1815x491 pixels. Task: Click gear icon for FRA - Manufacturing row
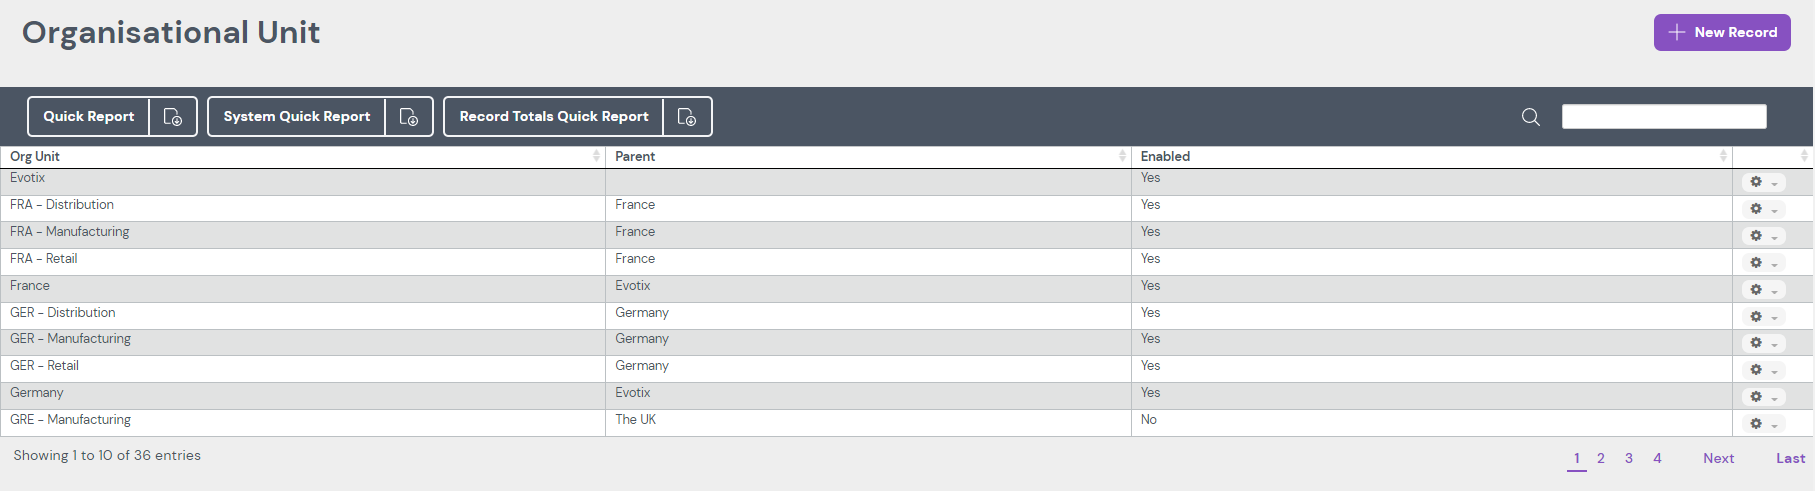[x=1762, y=236]
